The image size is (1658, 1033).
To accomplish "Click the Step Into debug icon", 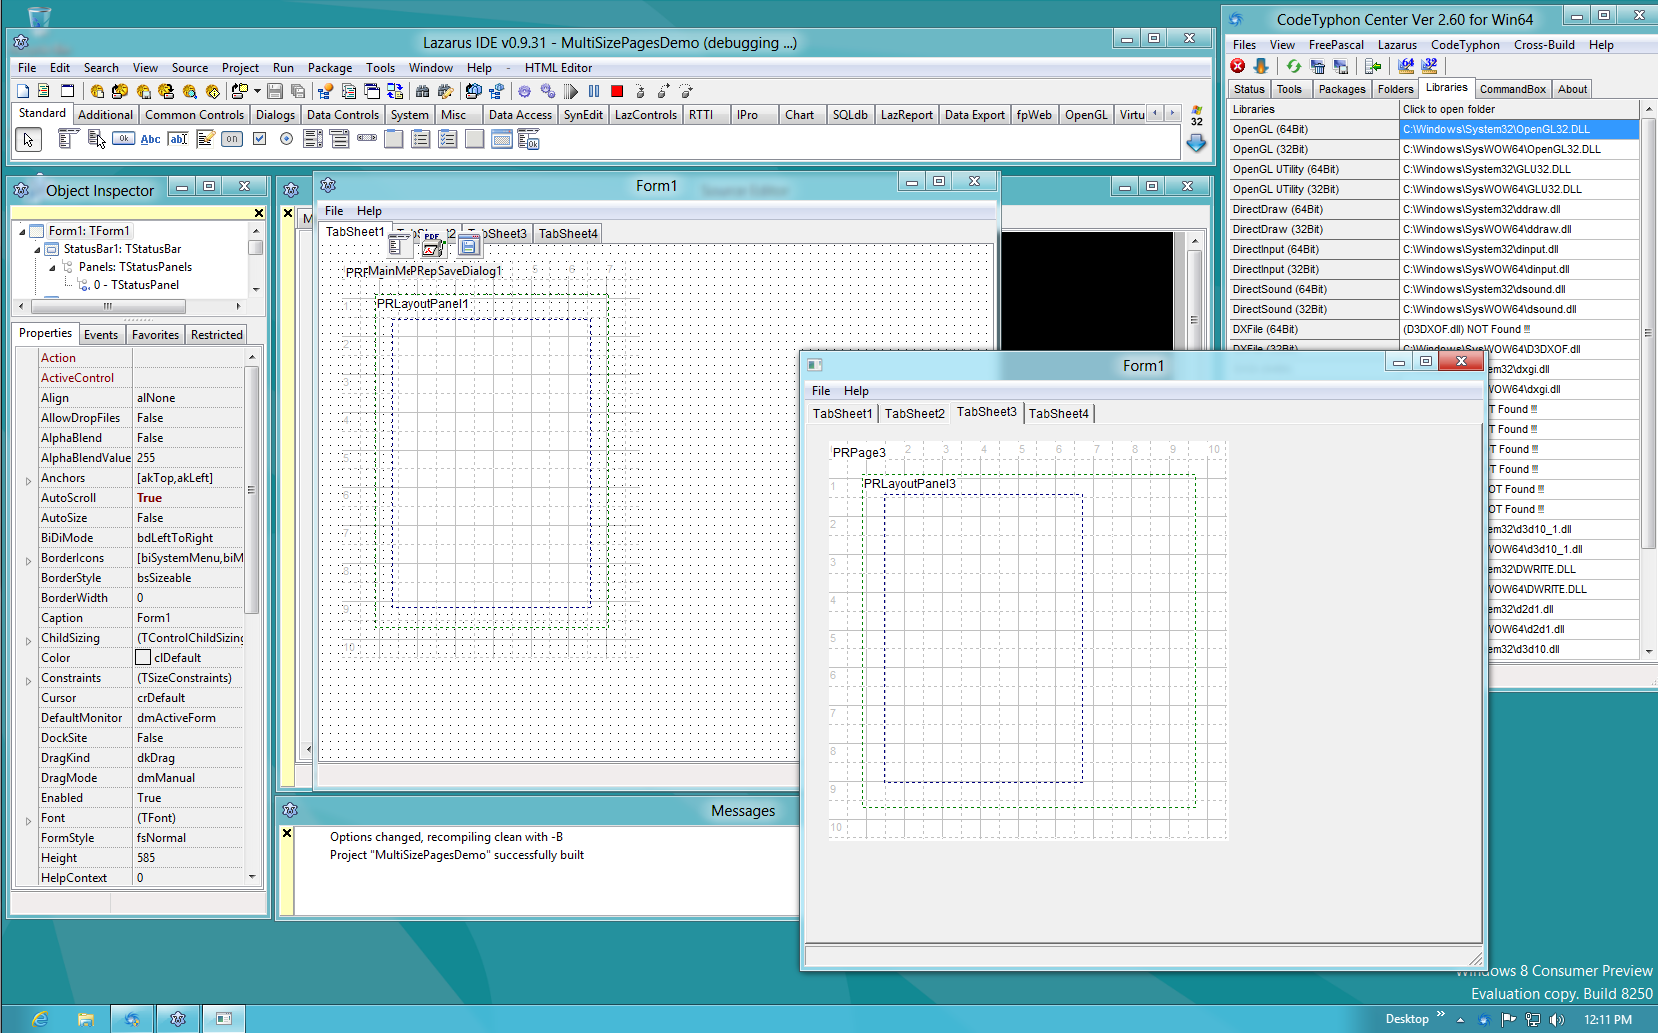I will (640, 91).
